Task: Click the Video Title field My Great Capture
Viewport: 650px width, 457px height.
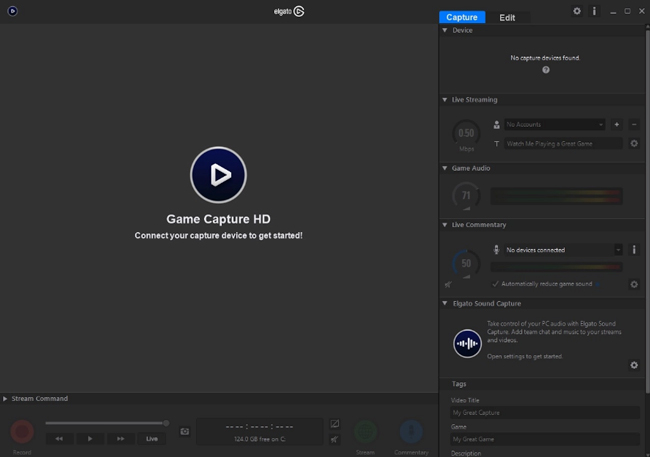Action: (x=545, y=413)
